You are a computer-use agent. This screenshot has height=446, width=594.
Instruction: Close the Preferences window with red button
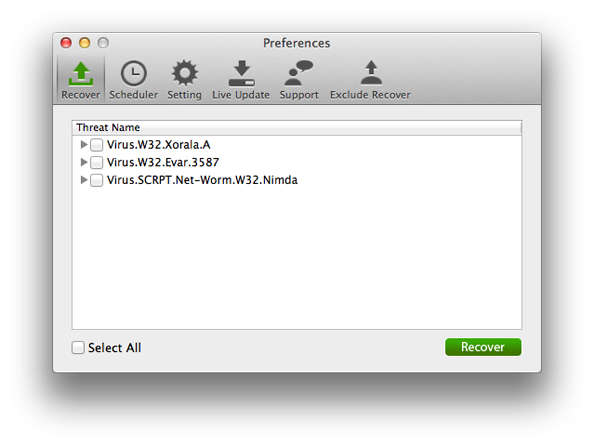point(66,43)
